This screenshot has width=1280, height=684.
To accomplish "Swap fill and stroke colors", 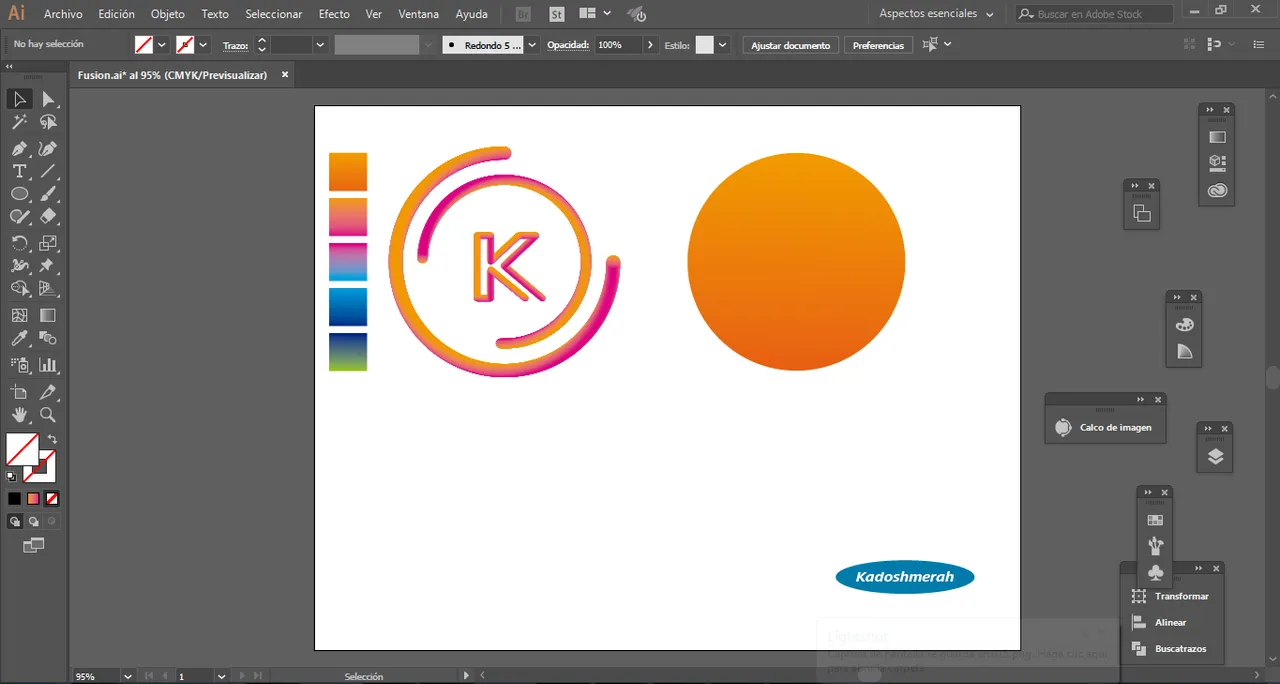I will click(x=52, y=439).
